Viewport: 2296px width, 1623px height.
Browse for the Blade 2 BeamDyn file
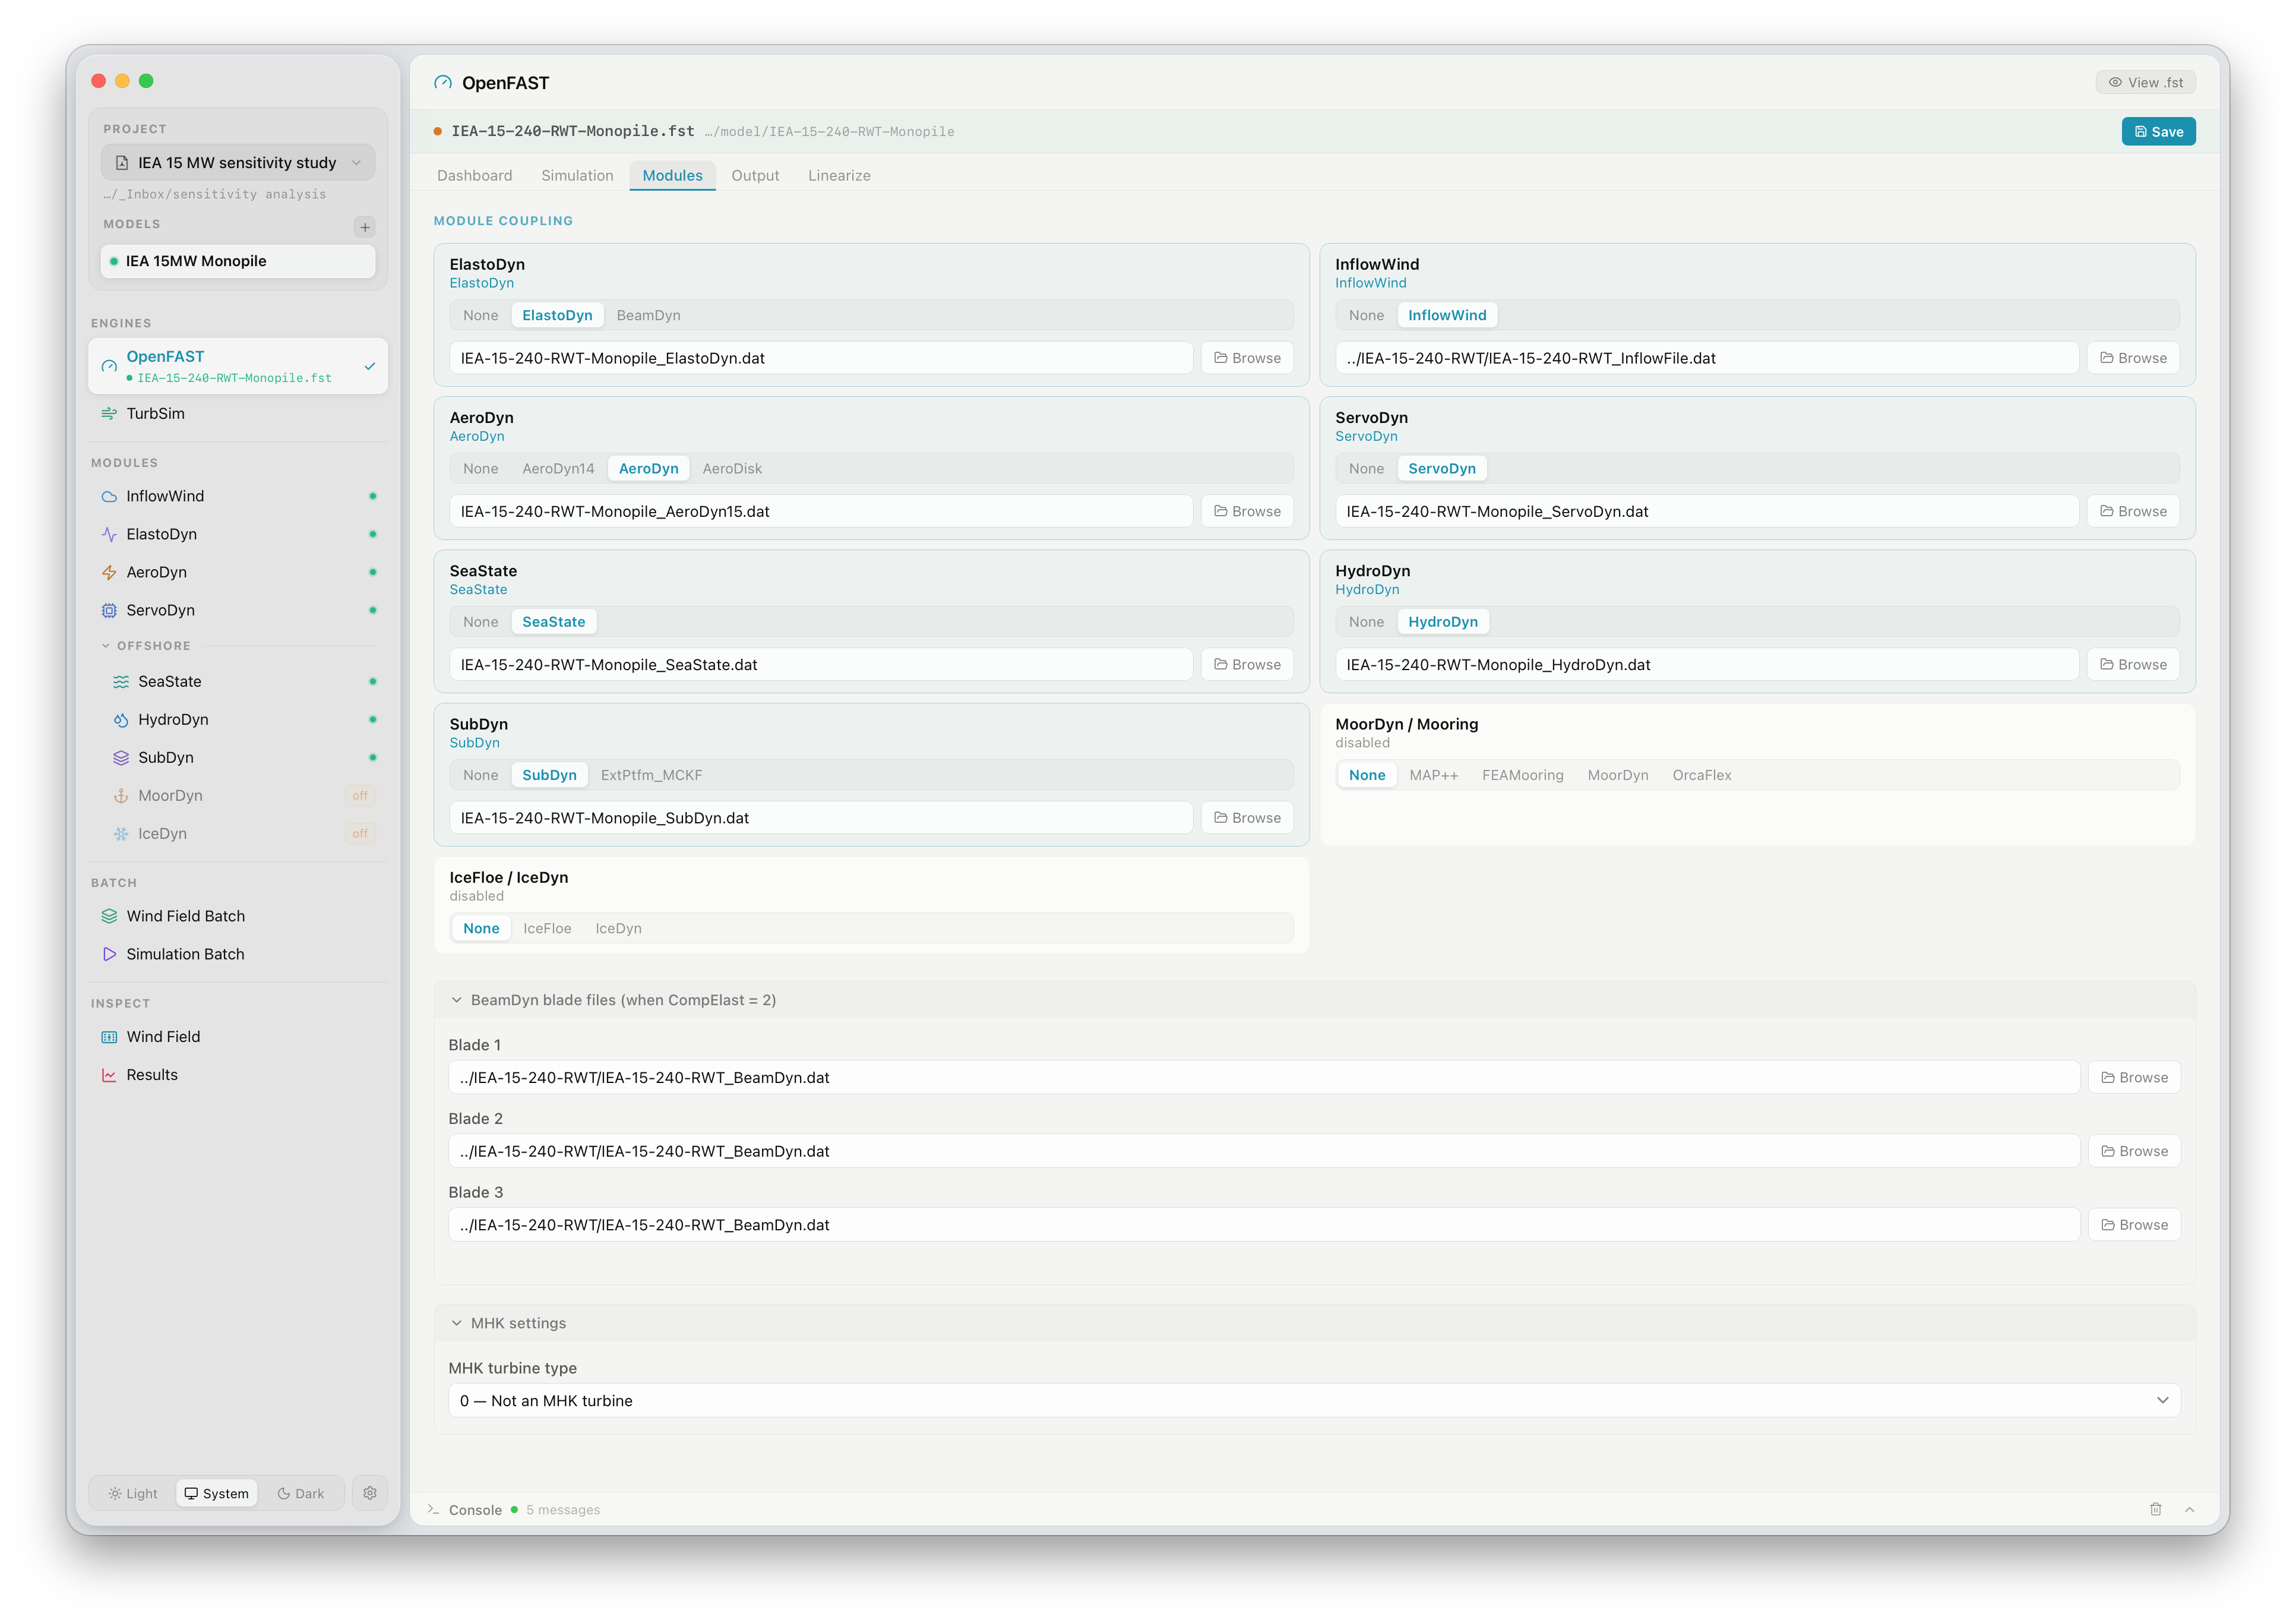[2134, 1151]
